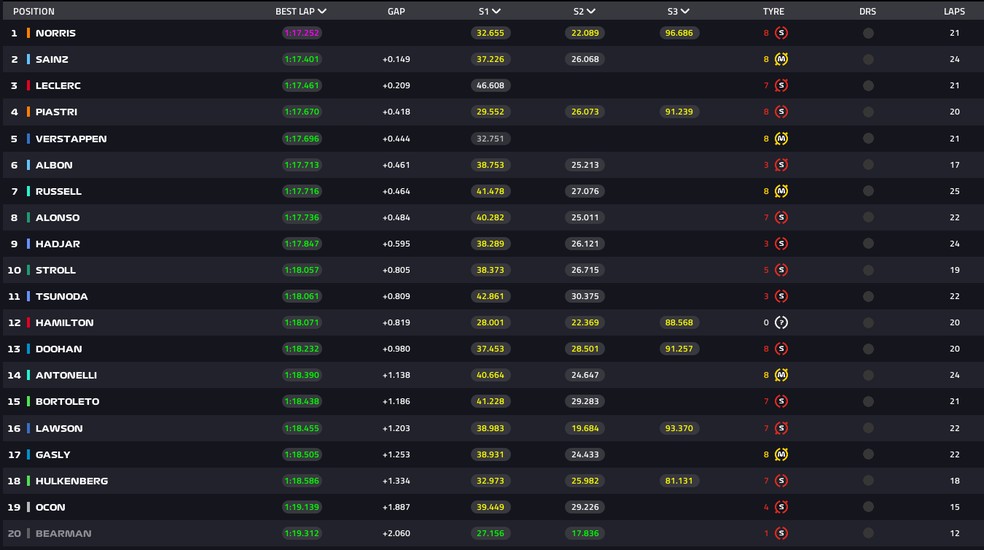Click the Tyre column header
Viewport: 984px width, 550px height.
point(773,11)
